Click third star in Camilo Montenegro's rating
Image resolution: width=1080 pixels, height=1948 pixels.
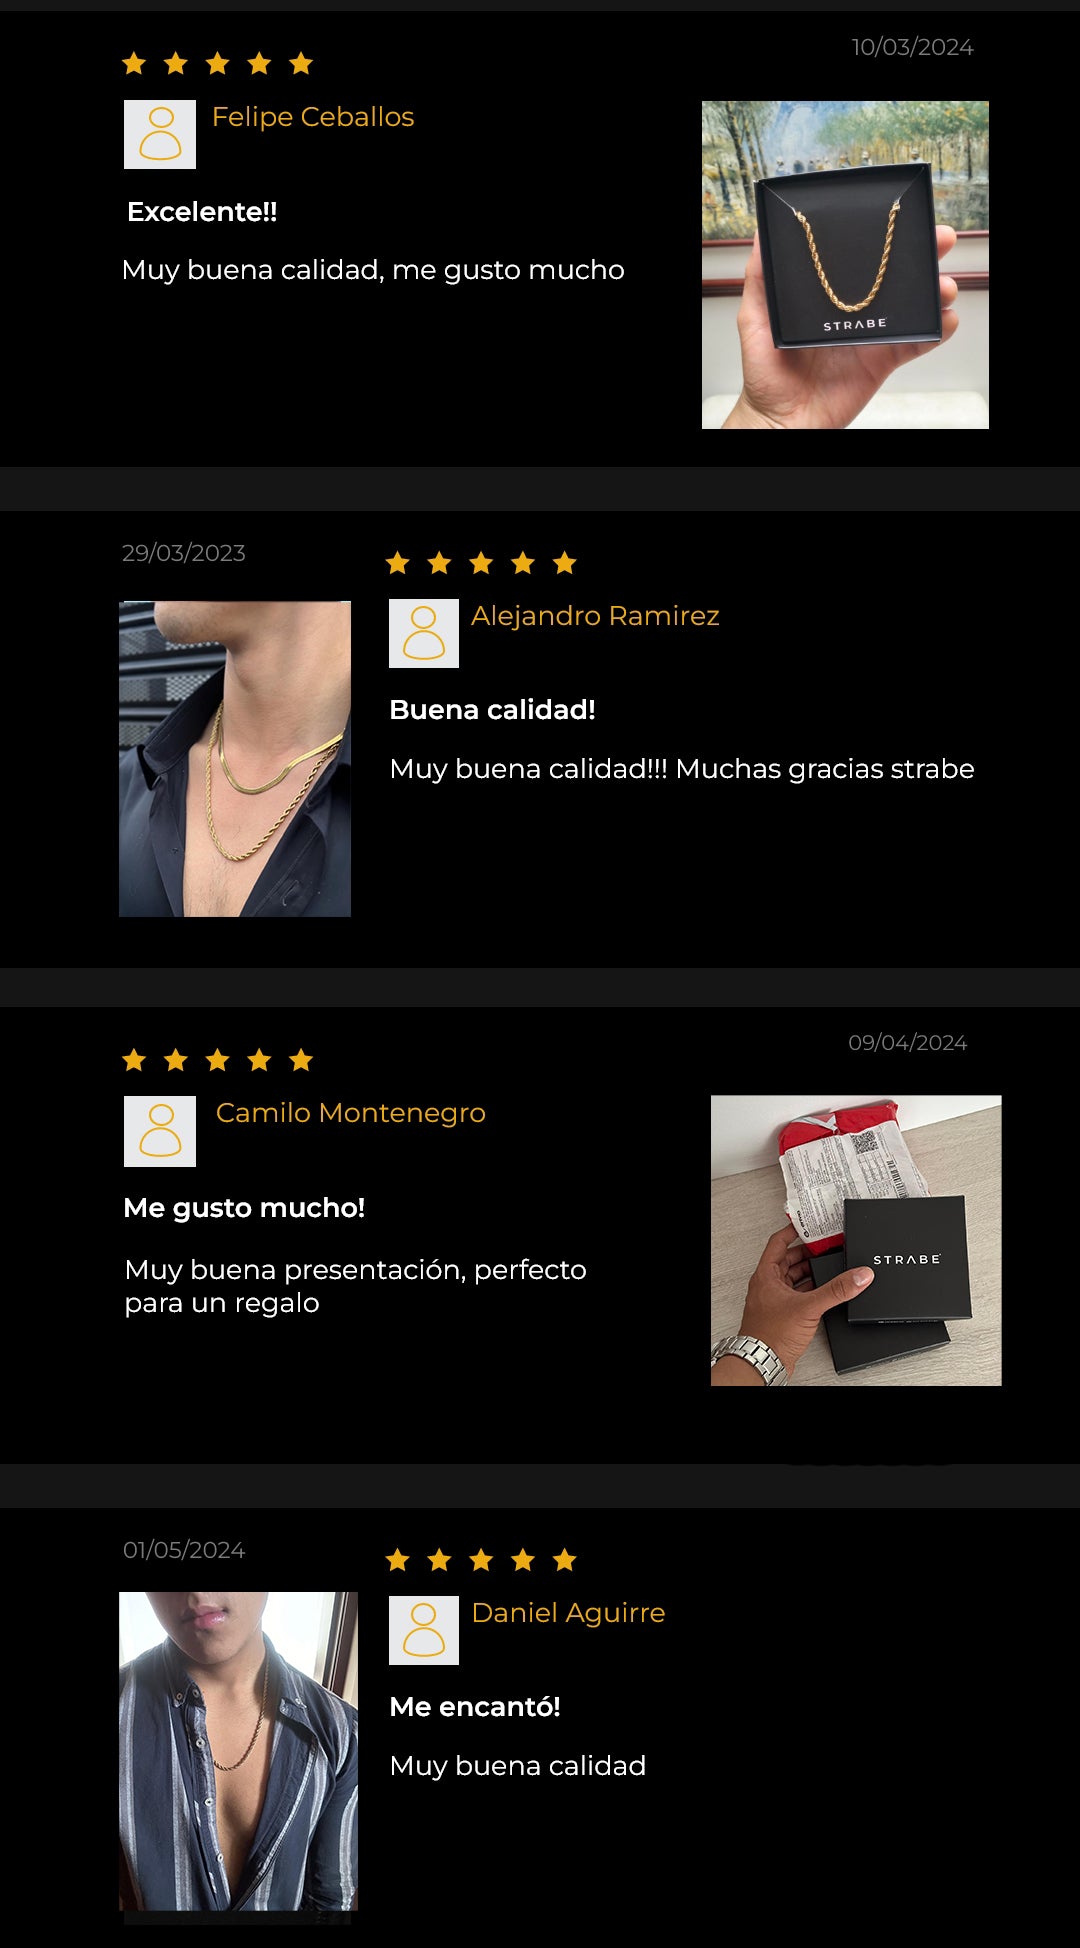(217, 1060)
